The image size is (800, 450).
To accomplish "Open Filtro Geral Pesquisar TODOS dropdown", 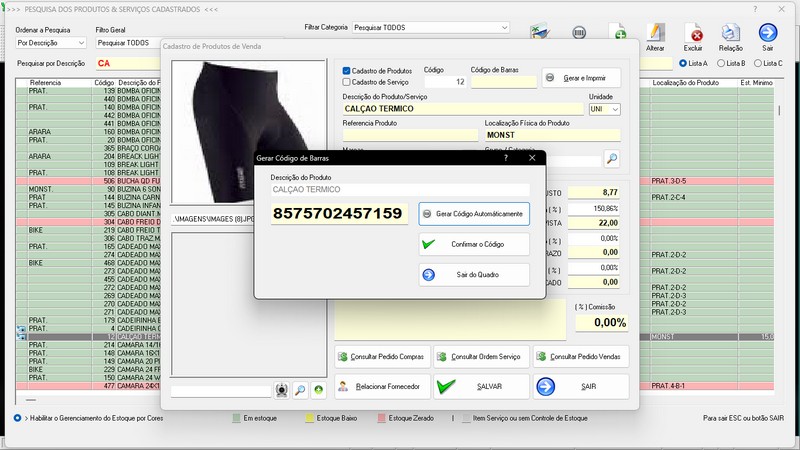I will (x=128, y=43).
